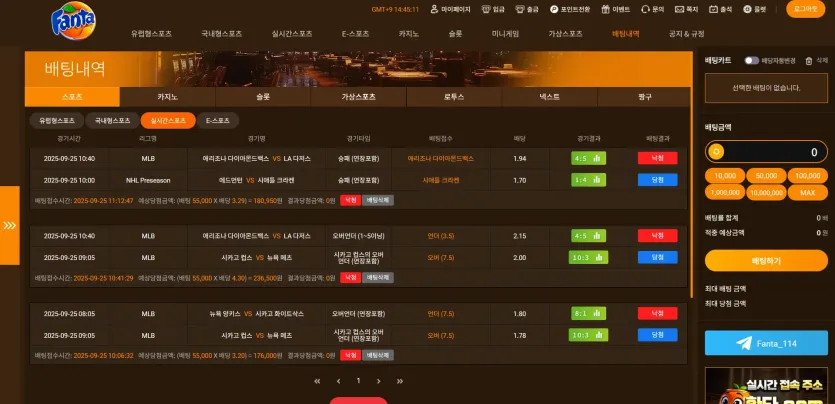Open 포인트전환 point conversion icon
Screen dimensions: 835x404
click(x=554, y=9)
